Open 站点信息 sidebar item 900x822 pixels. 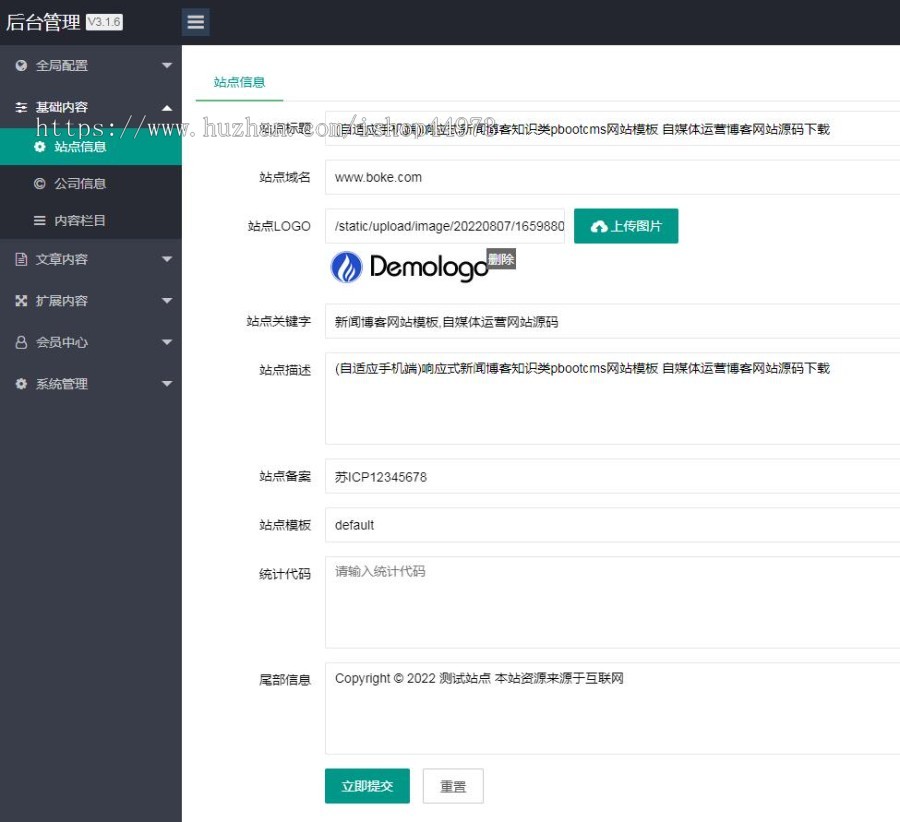(91, 146)
